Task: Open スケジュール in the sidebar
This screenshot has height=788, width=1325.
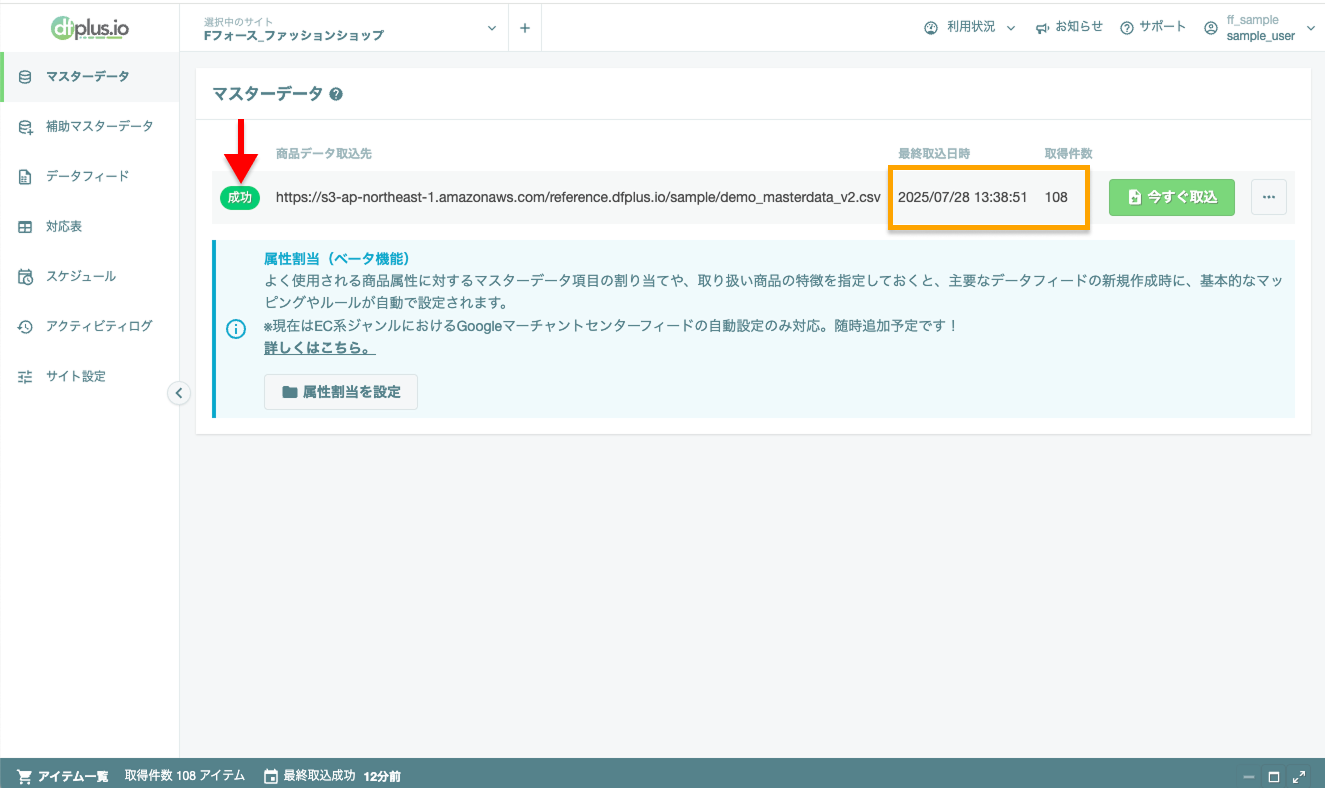Action: [x=90, y=276]
